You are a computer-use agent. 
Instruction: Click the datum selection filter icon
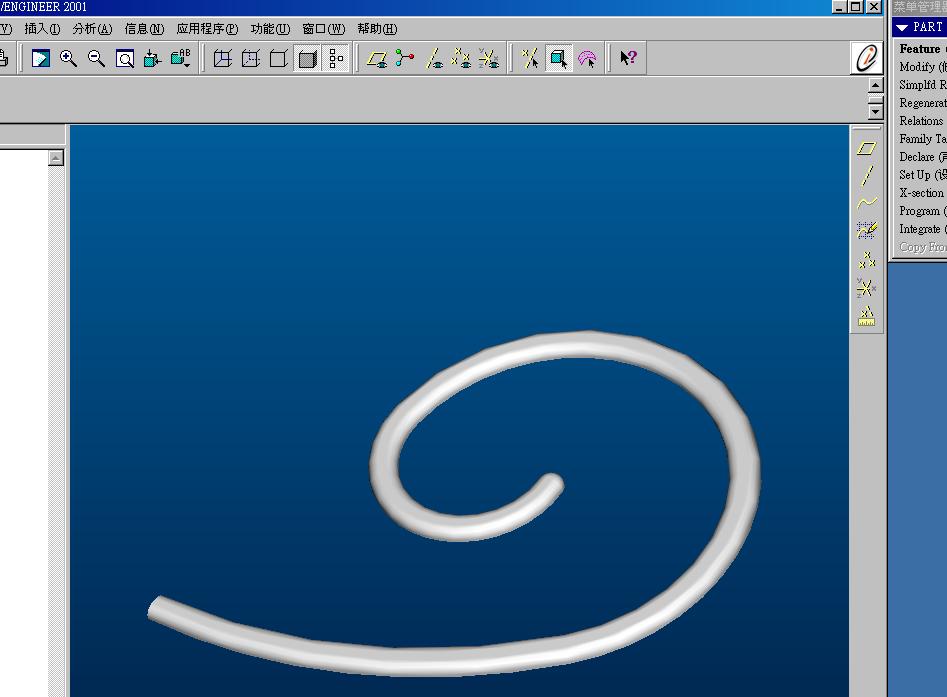click(530, 59)
